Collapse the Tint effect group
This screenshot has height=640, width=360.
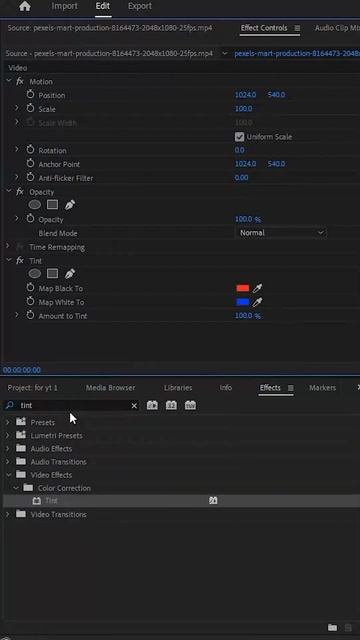tap(9, 260)
